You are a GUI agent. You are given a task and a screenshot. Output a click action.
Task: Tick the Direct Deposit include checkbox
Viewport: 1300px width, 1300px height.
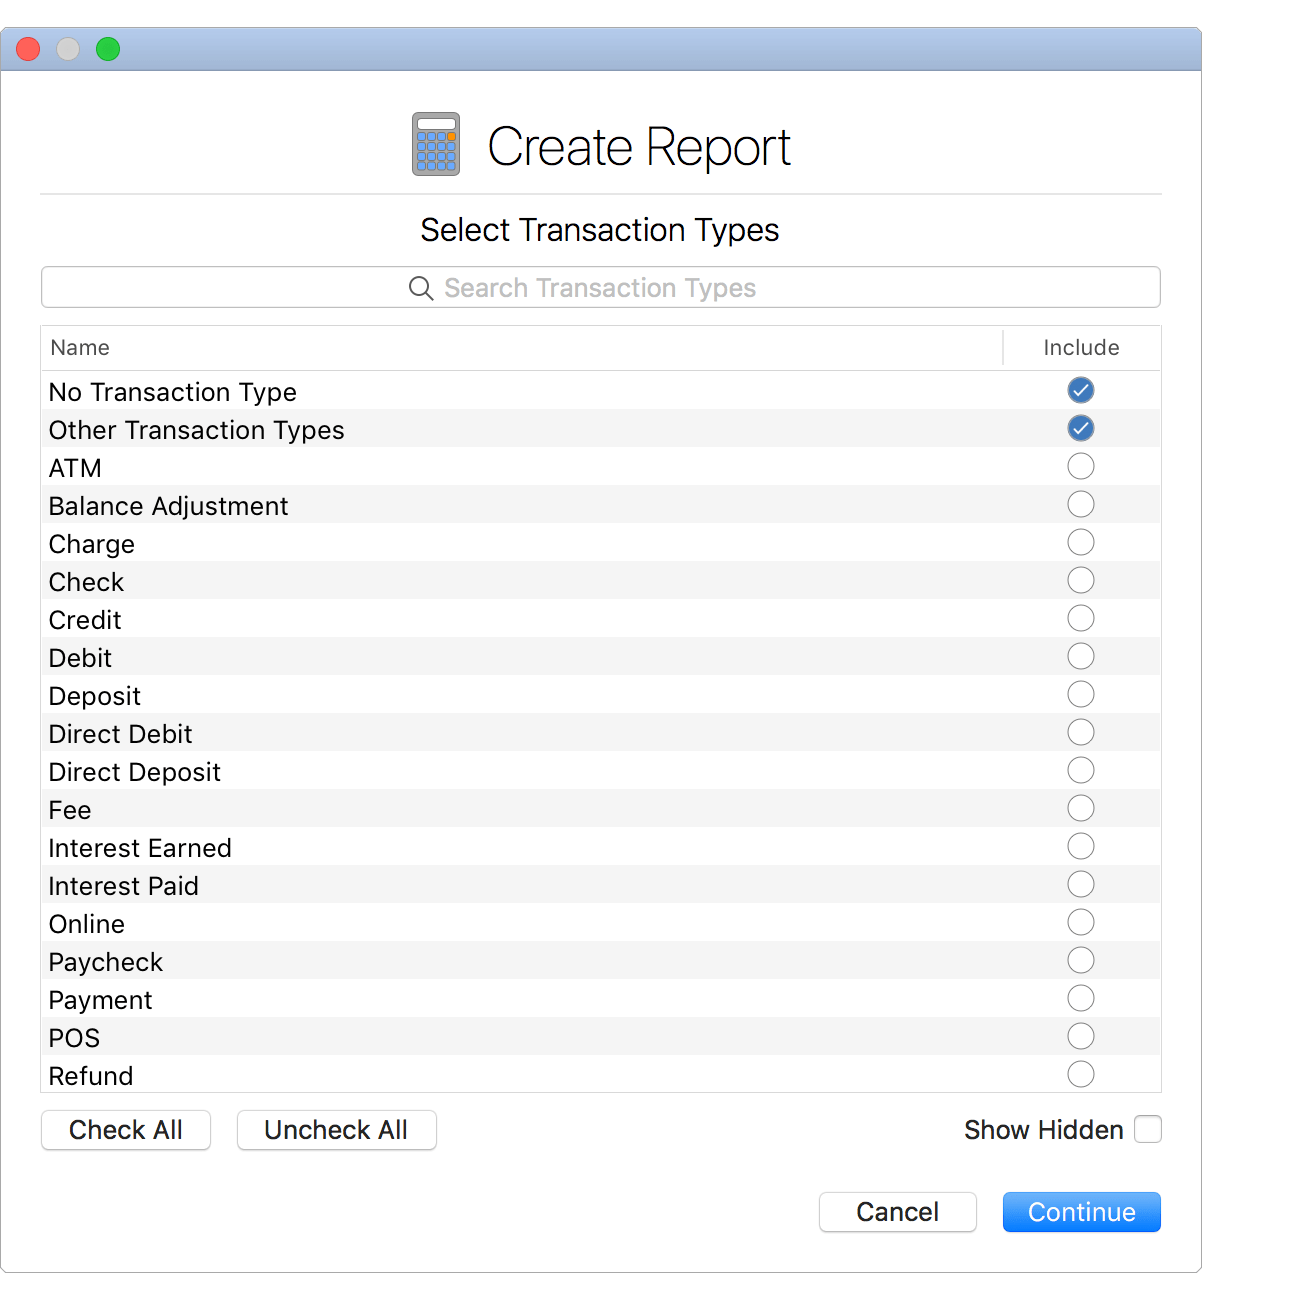1081,770
